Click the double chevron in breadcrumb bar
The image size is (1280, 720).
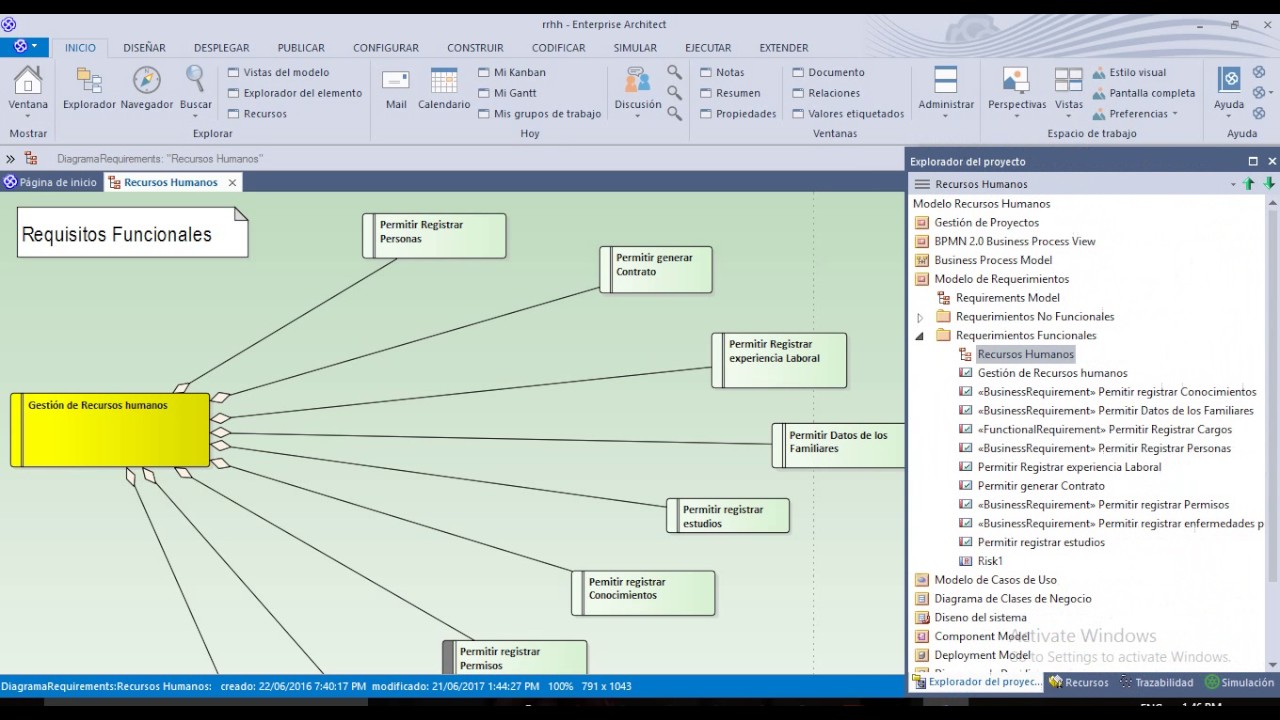pyautogui.click(x=10, y=158)
